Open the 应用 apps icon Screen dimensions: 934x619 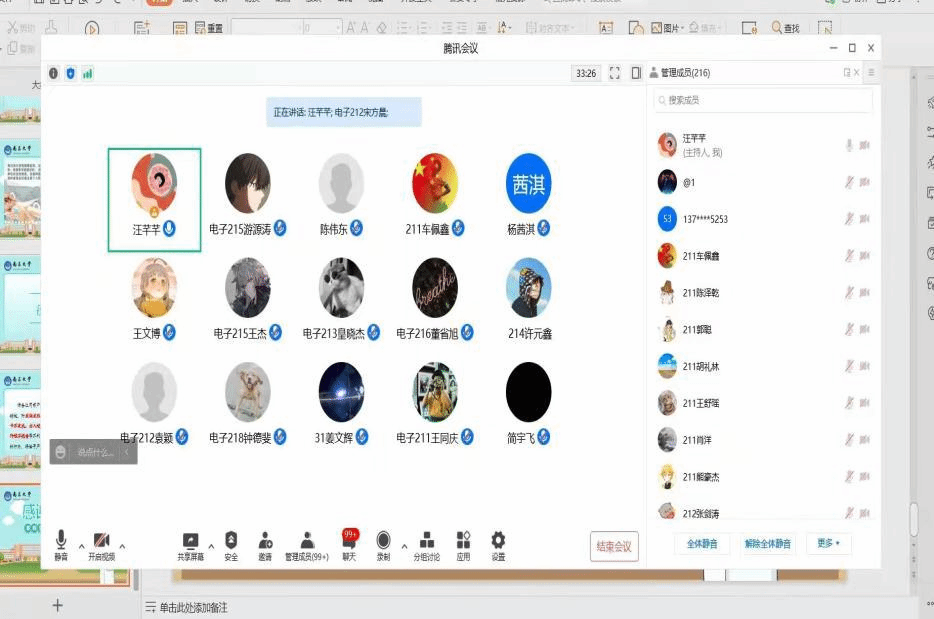tap(463, 541)
